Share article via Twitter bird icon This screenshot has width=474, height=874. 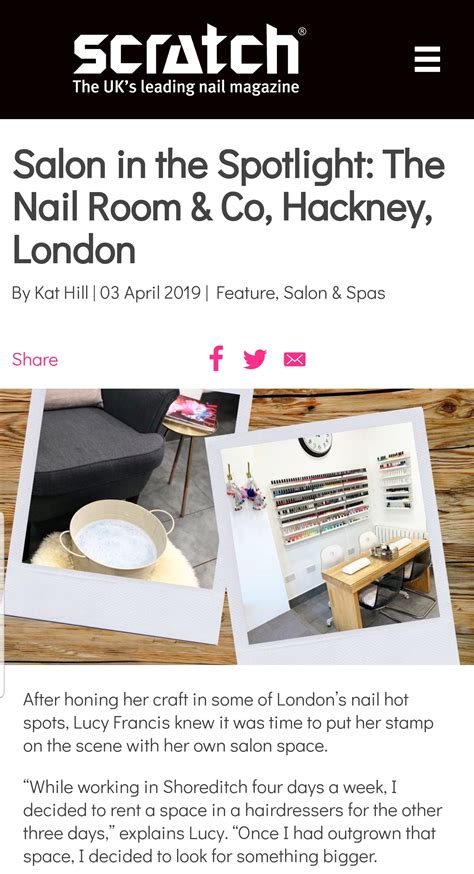(x=255, y=359)
